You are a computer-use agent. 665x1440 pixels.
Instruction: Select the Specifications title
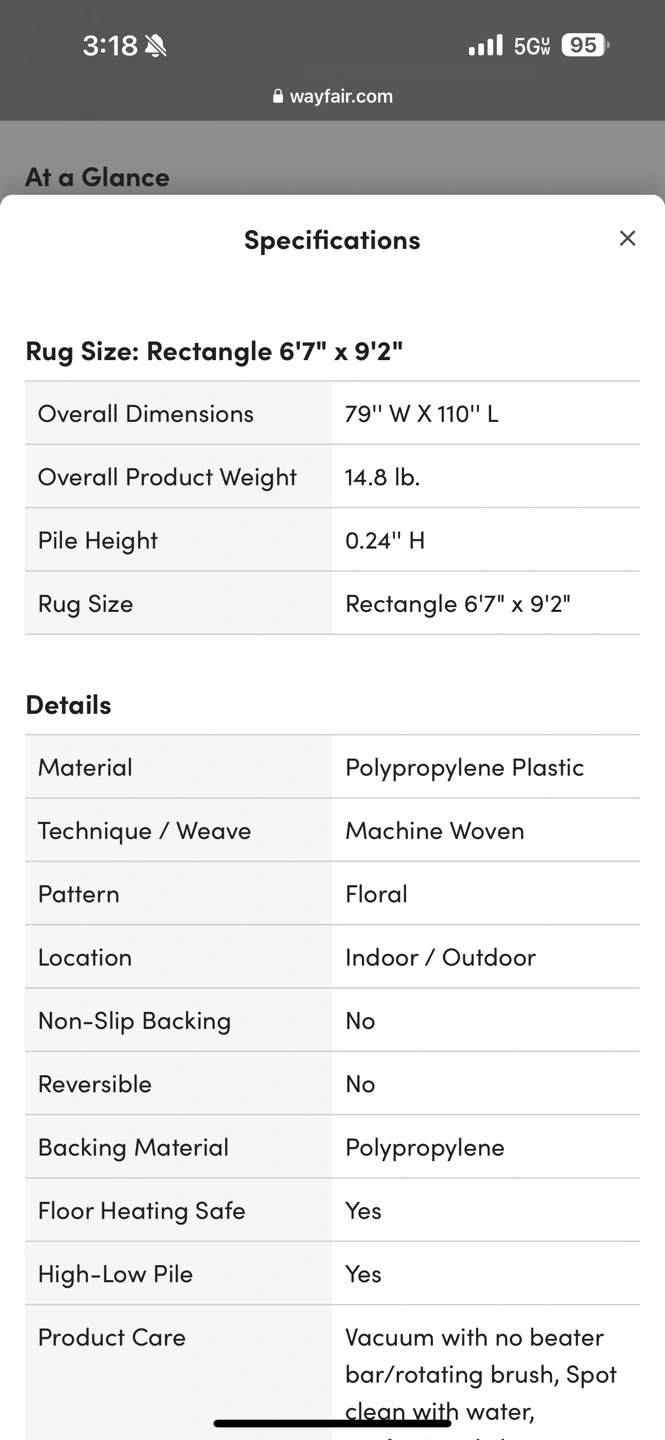pyautogui.click(x=332, y=240)
